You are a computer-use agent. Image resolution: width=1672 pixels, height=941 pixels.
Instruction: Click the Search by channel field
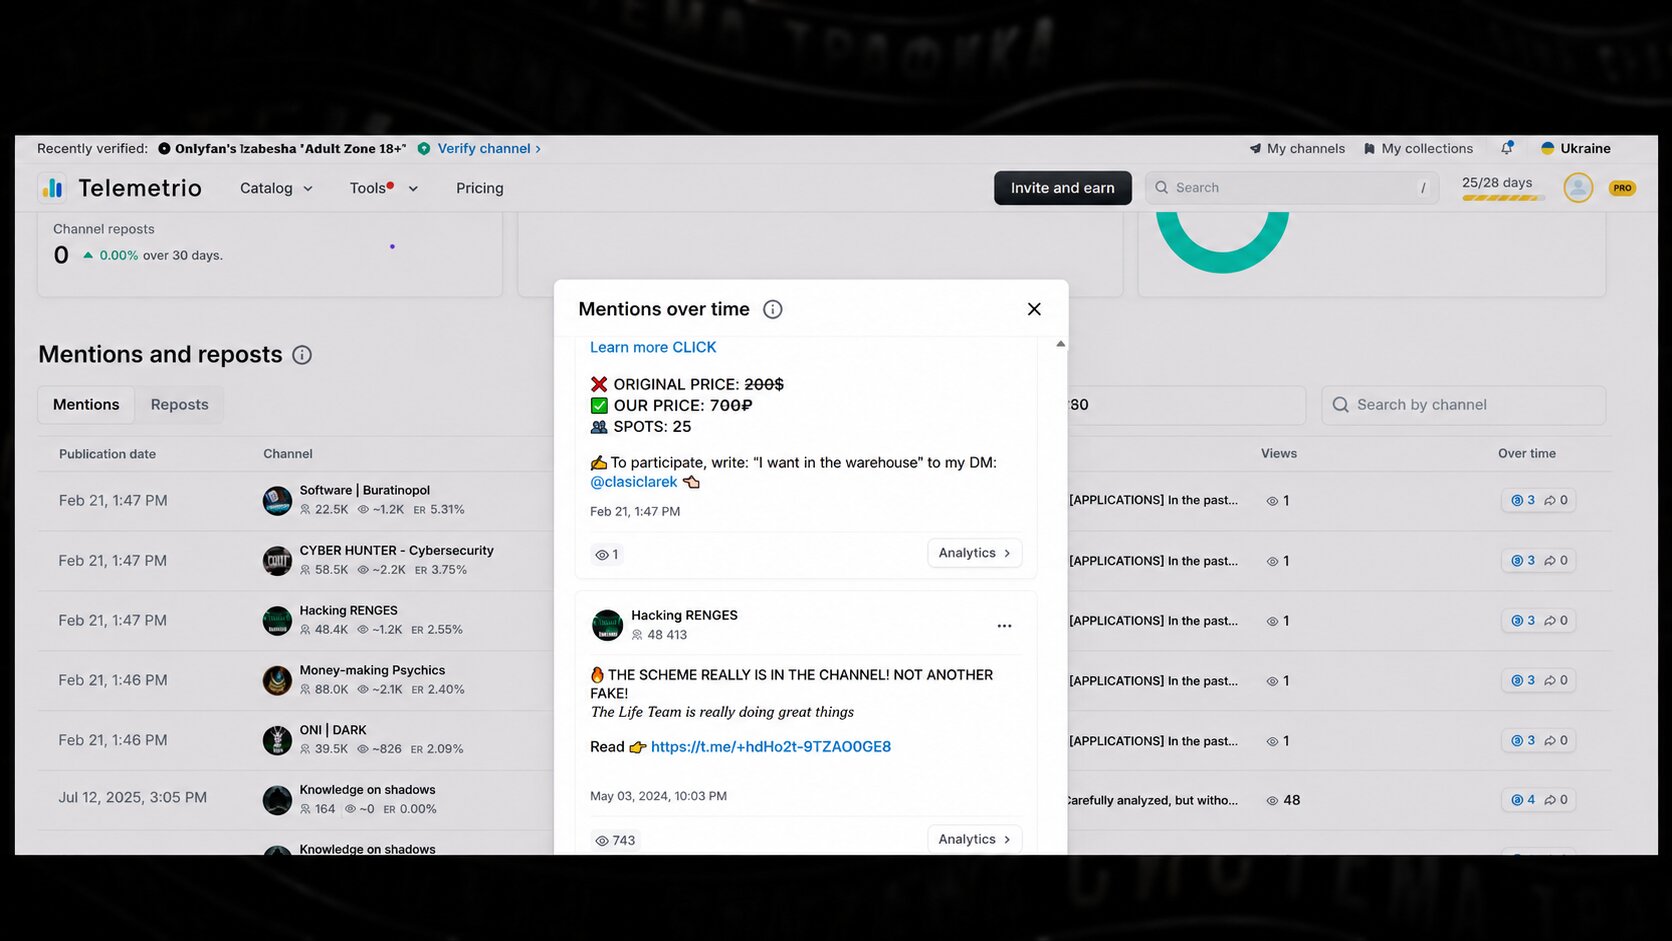click(x=1464, y=405)
